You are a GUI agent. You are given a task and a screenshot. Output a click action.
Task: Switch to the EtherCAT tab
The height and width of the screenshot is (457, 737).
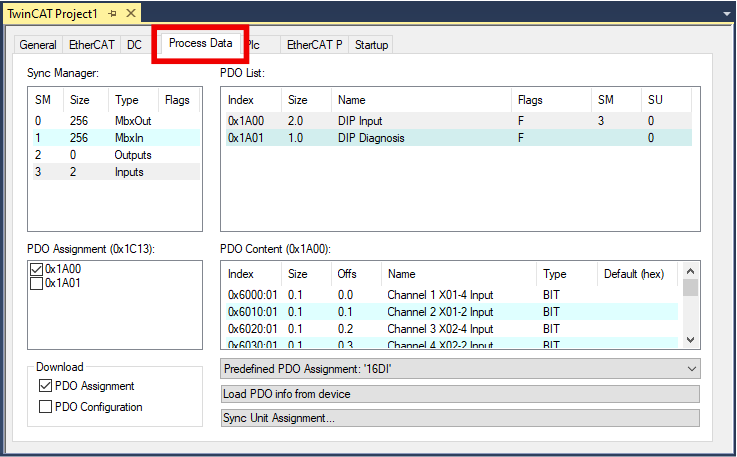(x=92, y=45)
